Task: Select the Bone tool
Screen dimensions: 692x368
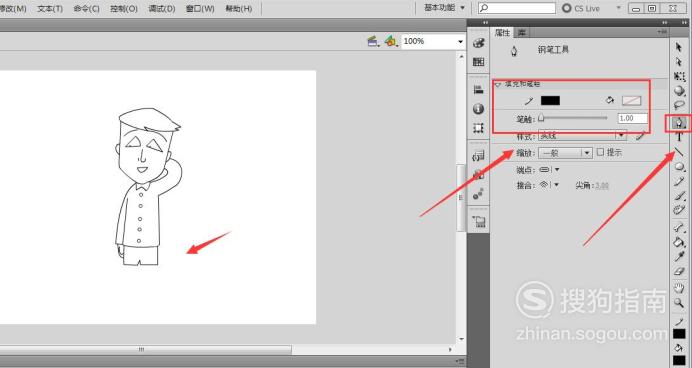Action: click(679, 227)
